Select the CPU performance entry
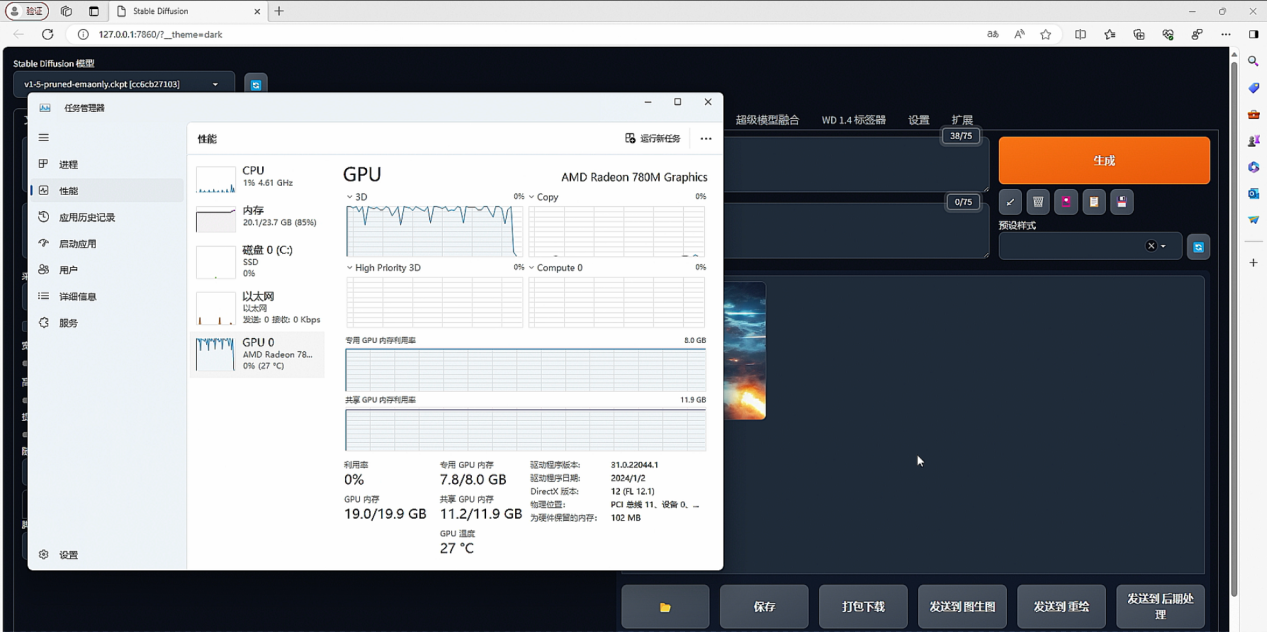Image resolution: width=1267 pixels, height=632 pixels. [x=257, y=177]
